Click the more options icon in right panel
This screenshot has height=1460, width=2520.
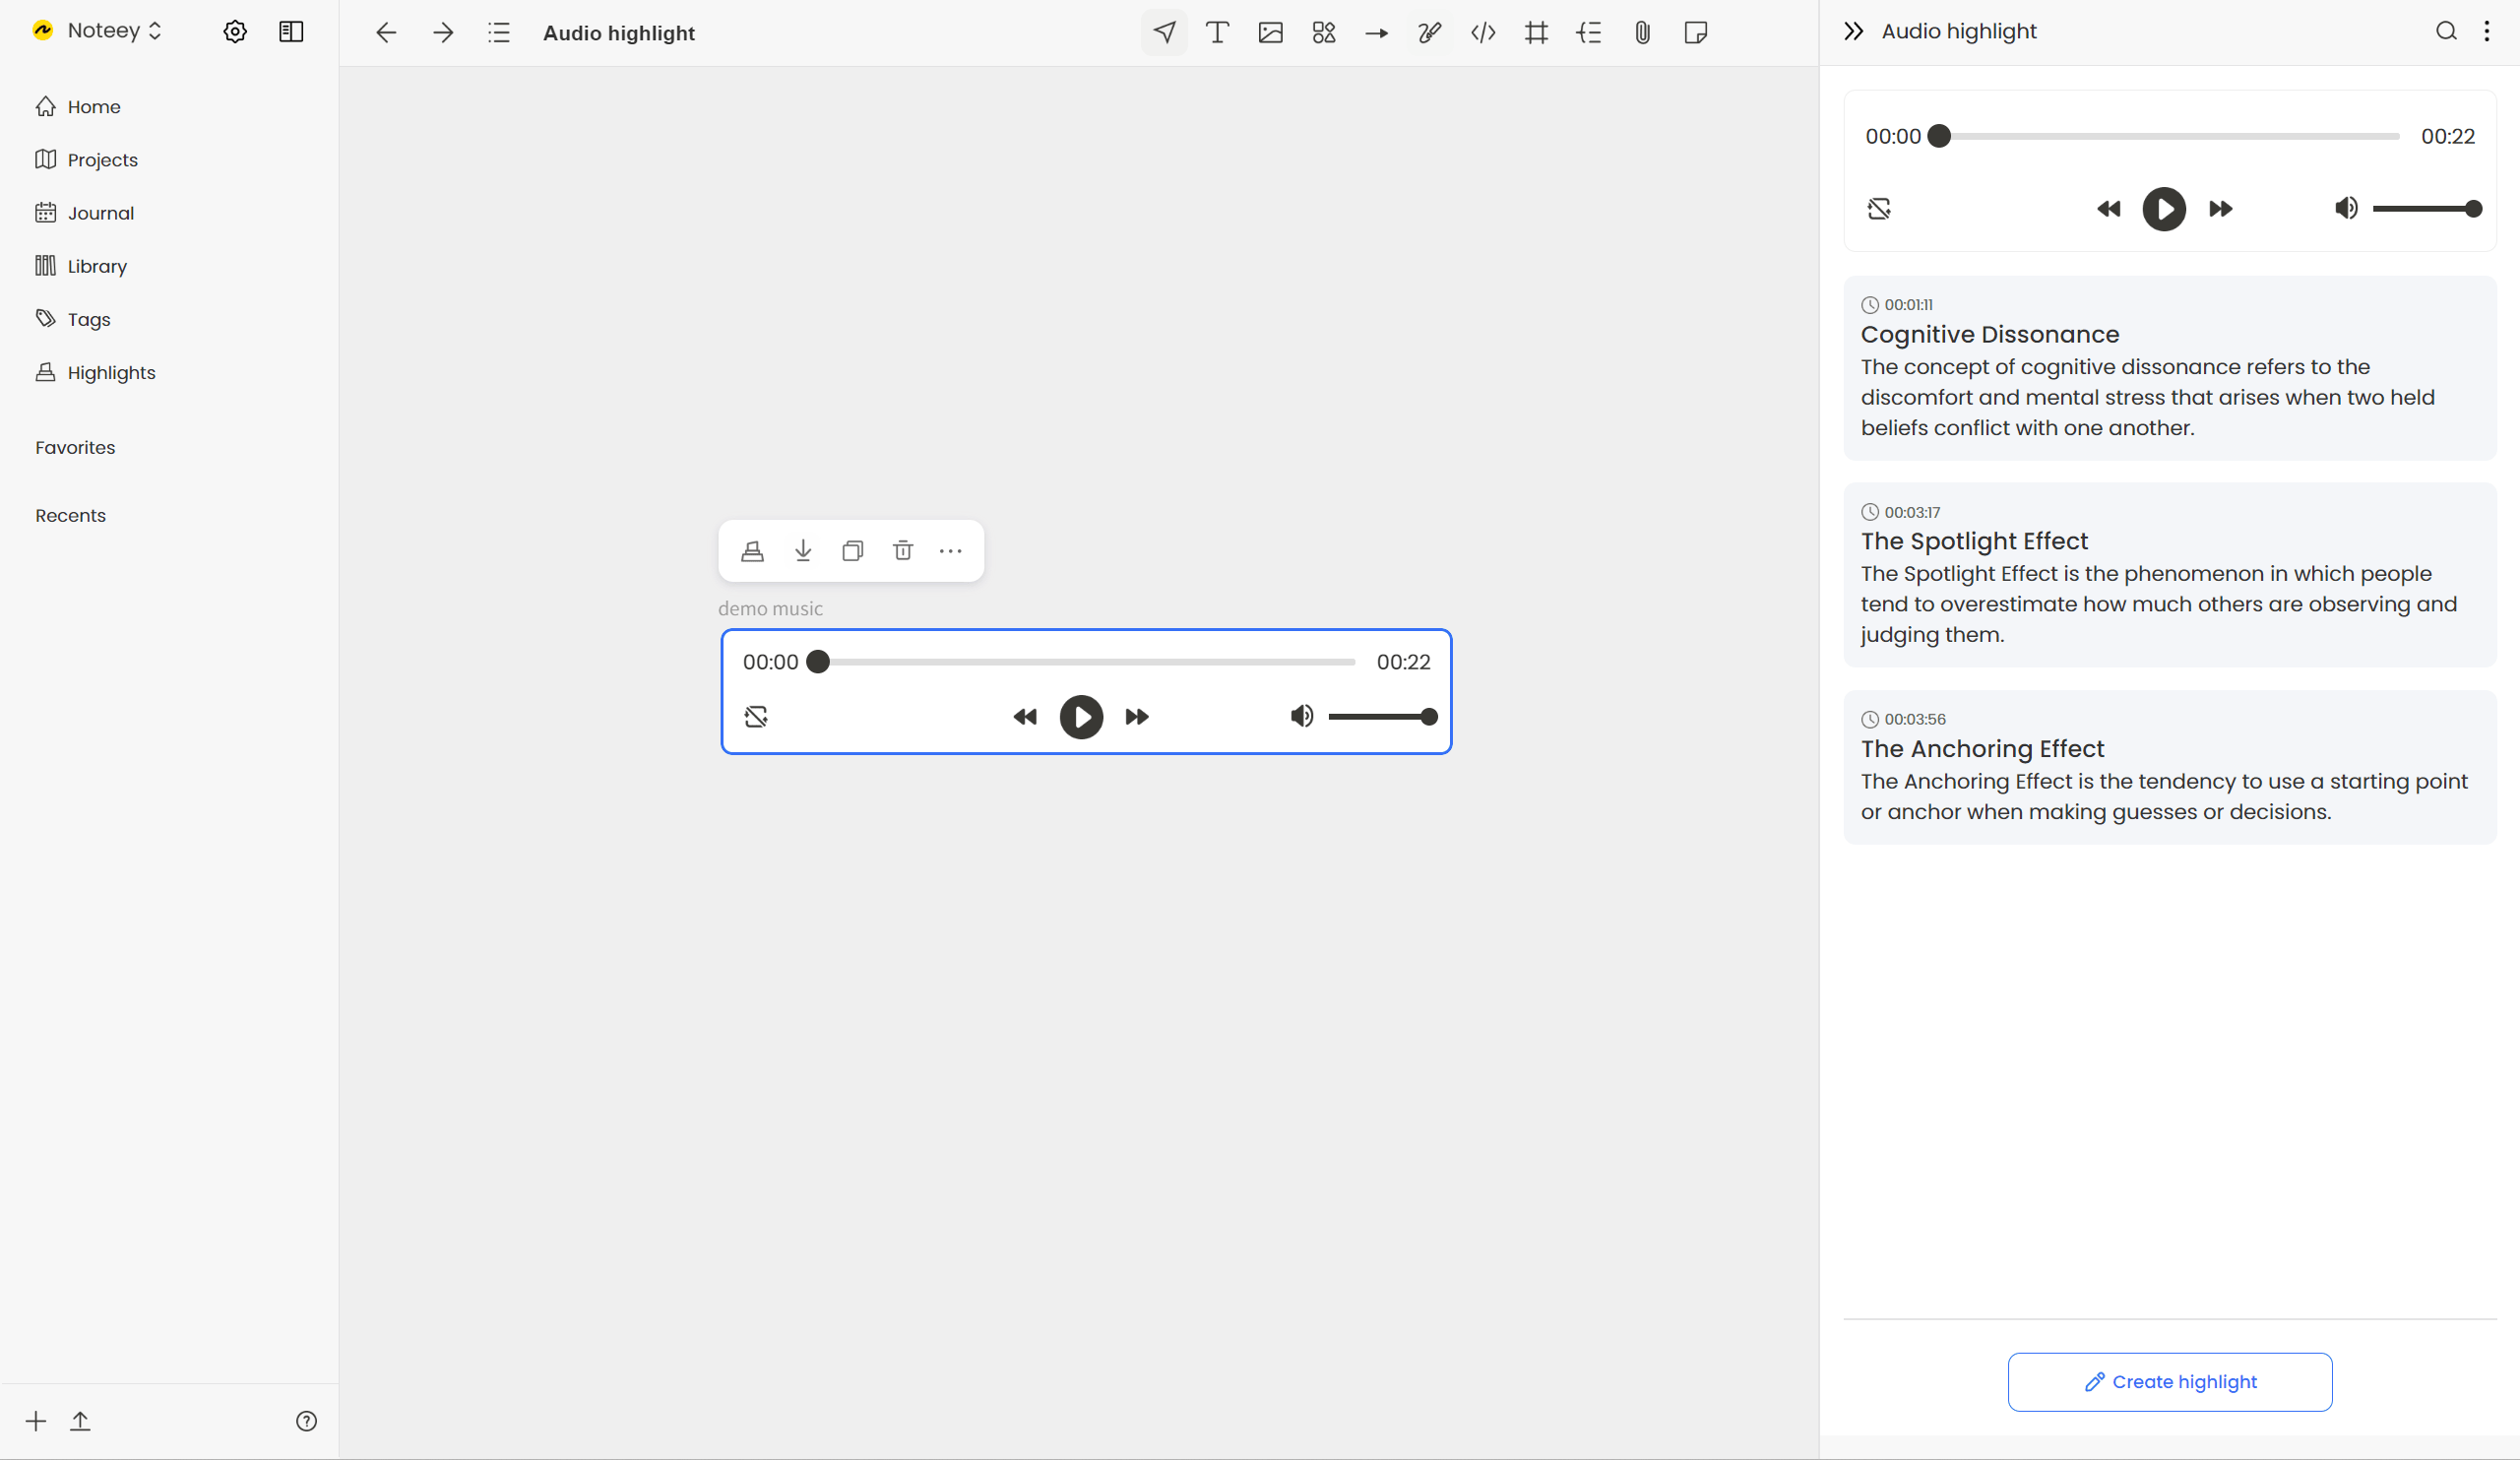point(2487,32)
